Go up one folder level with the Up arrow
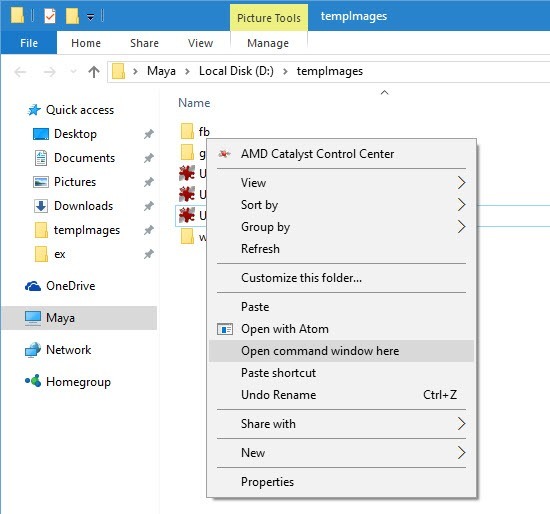The width and height of the screenshot is (550, 514). click(x=94, y=72)
